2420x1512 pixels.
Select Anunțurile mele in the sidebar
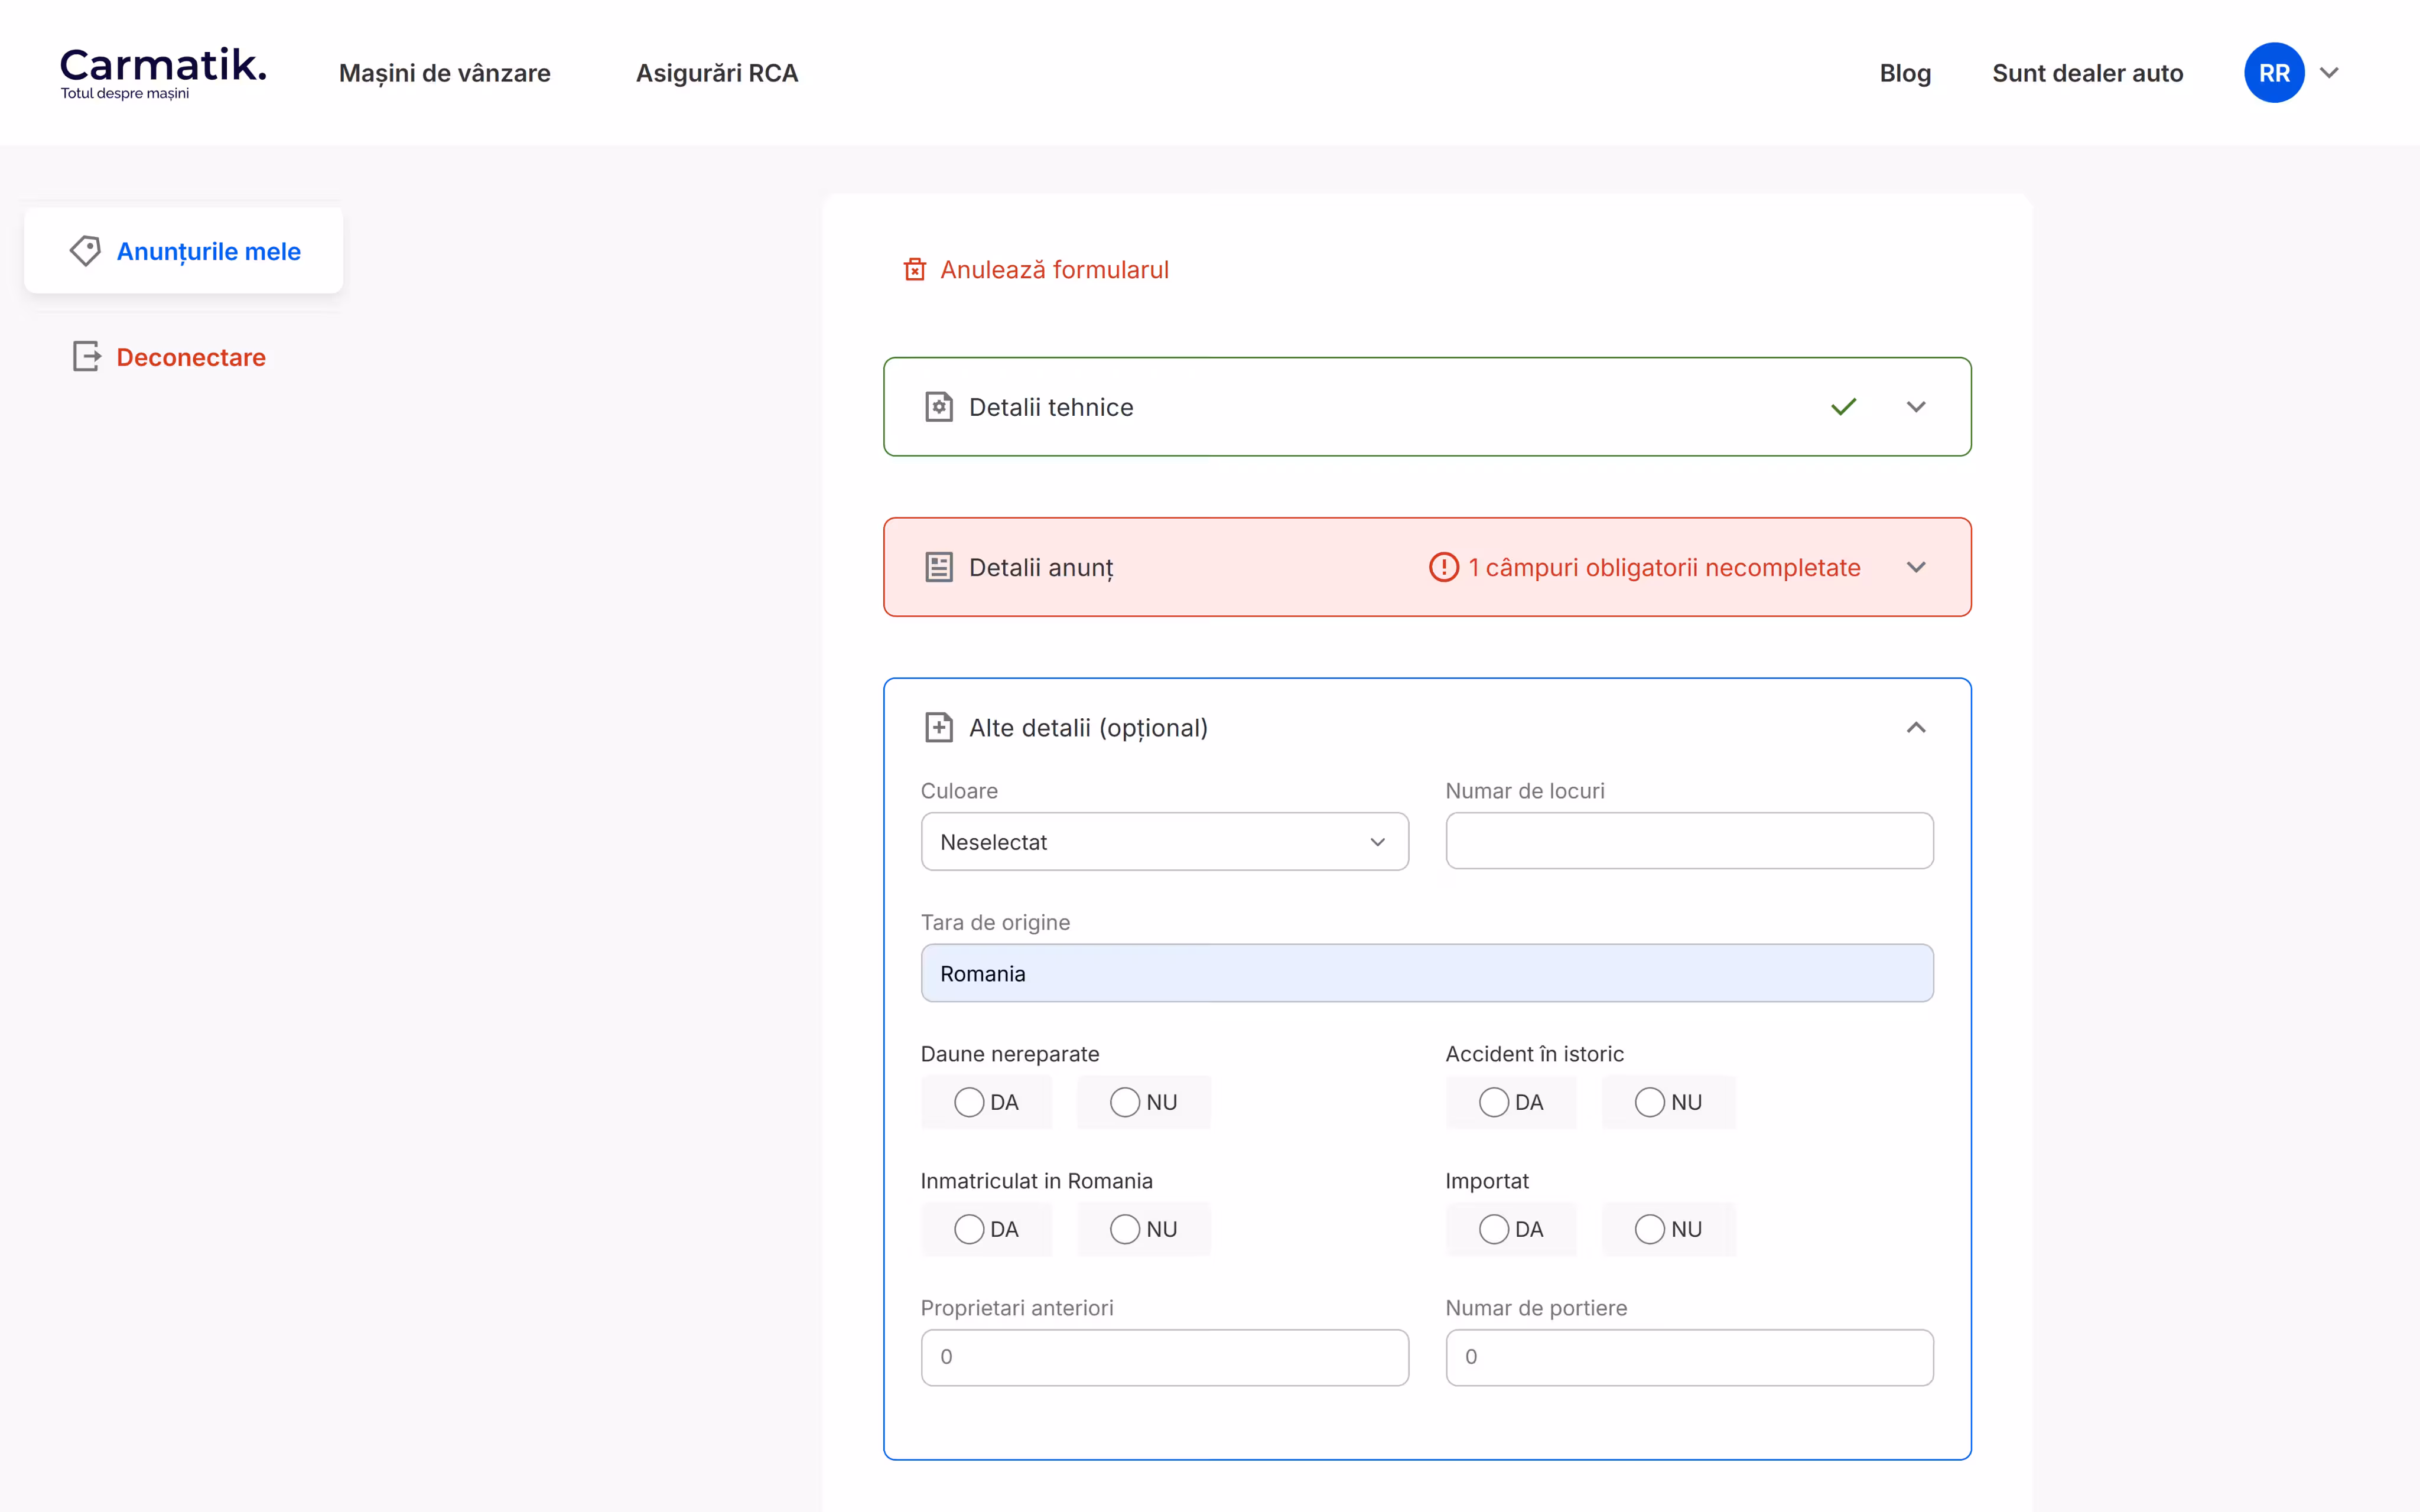[183, 251]
